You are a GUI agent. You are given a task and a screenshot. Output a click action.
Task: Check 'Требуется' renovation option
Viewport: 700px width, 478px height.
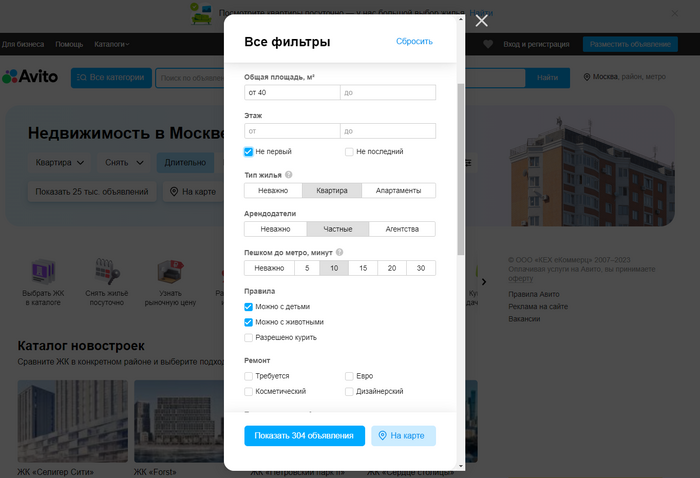[248, 376]
